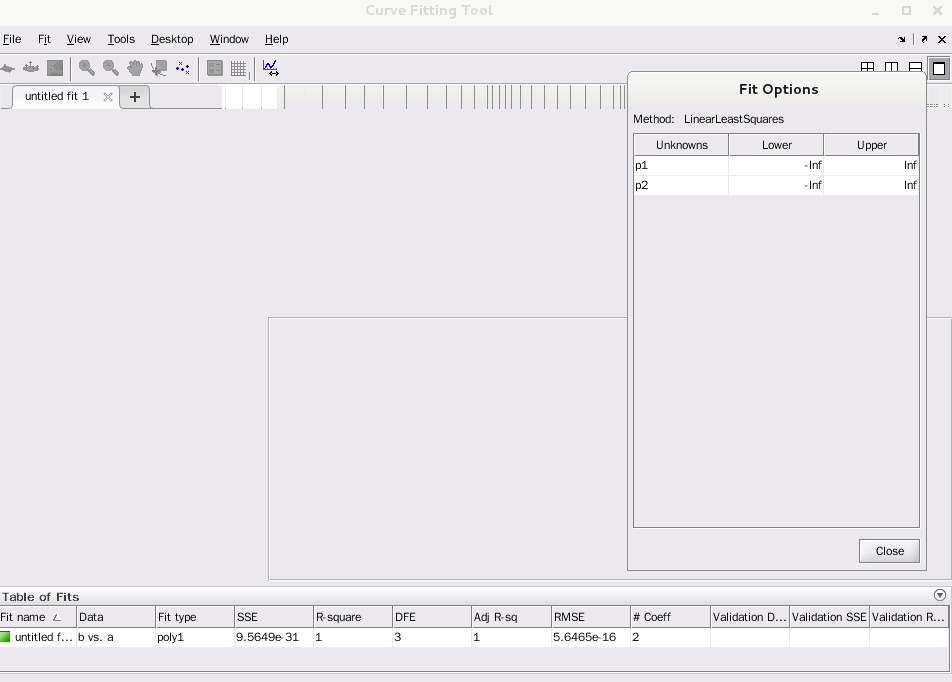
Task: Select the p2 unknown row
Action: pos(681,185)
